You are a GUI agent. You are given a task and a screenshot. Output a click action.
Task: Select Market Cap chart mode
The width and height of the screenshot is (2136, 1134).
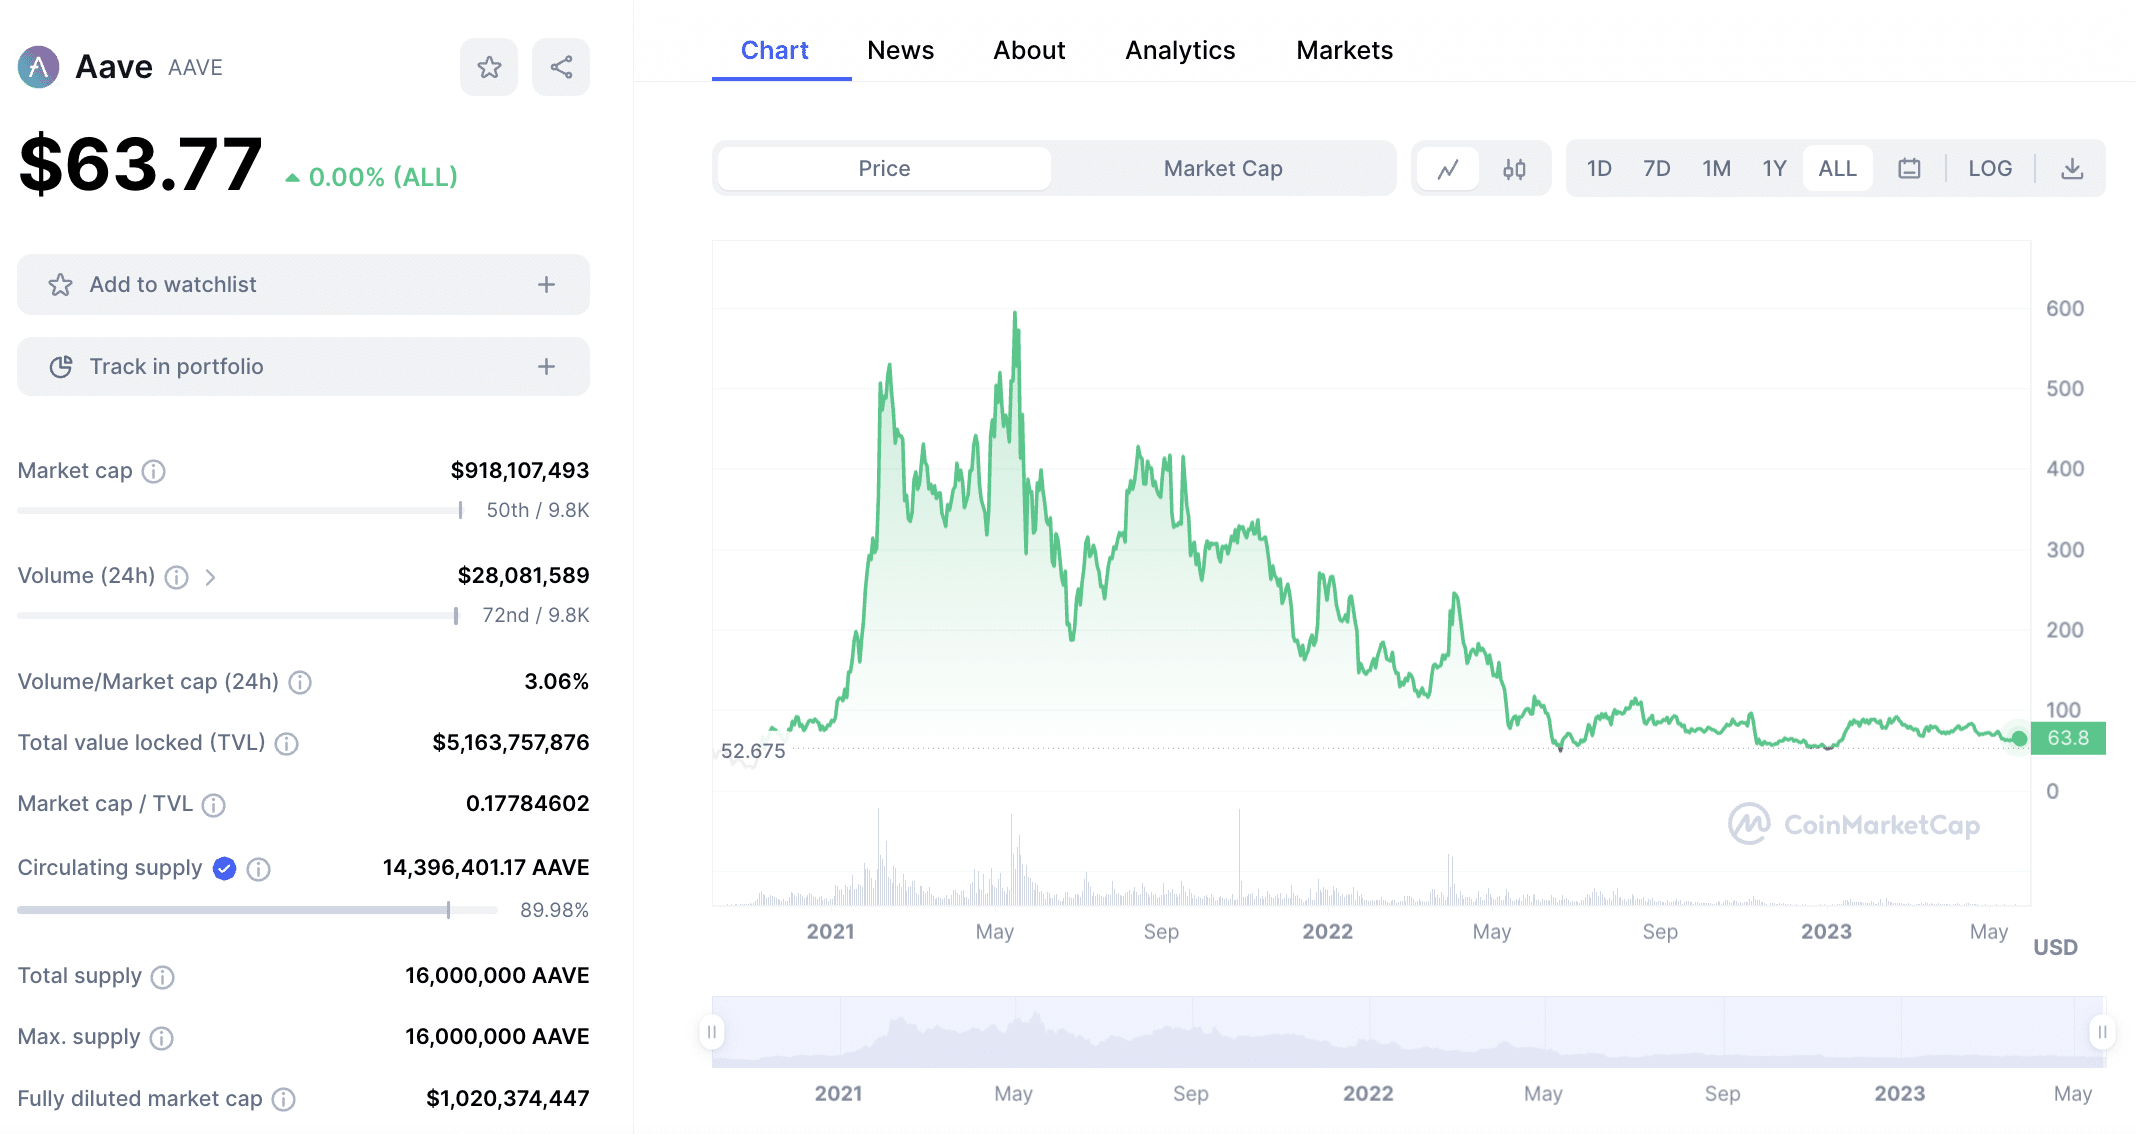pos(1223,169)
